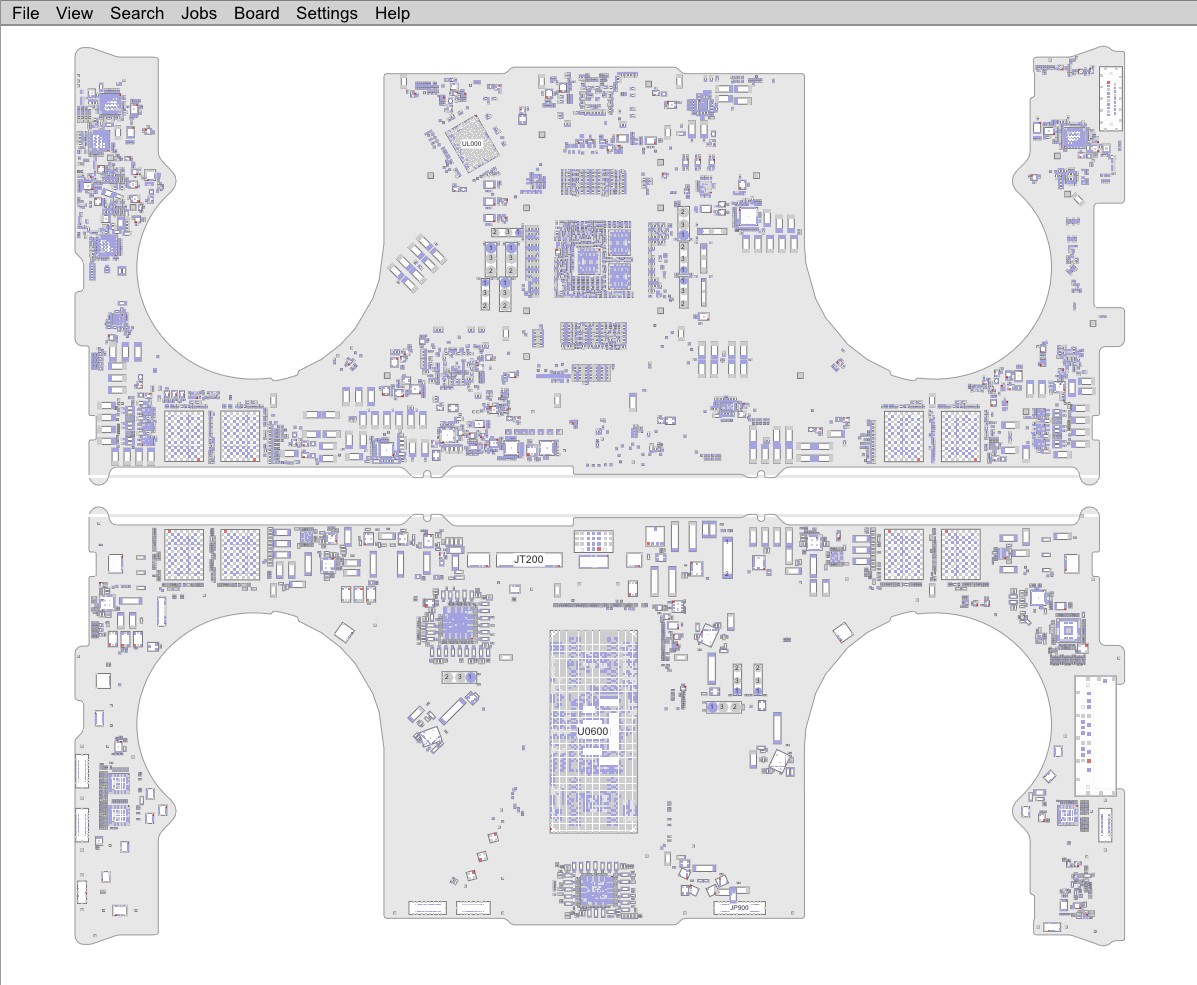Click the pin-grid connector right of JT200
1197x985 pixels.
595,541
